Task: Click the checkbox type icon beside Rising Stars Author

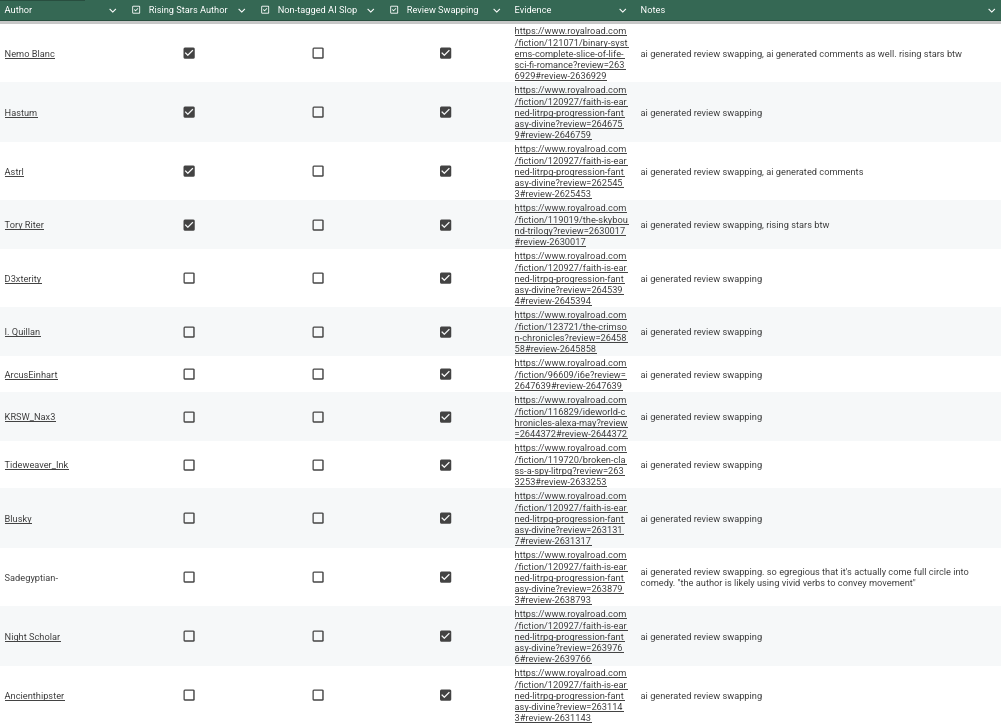Action: tap(136, 10)
